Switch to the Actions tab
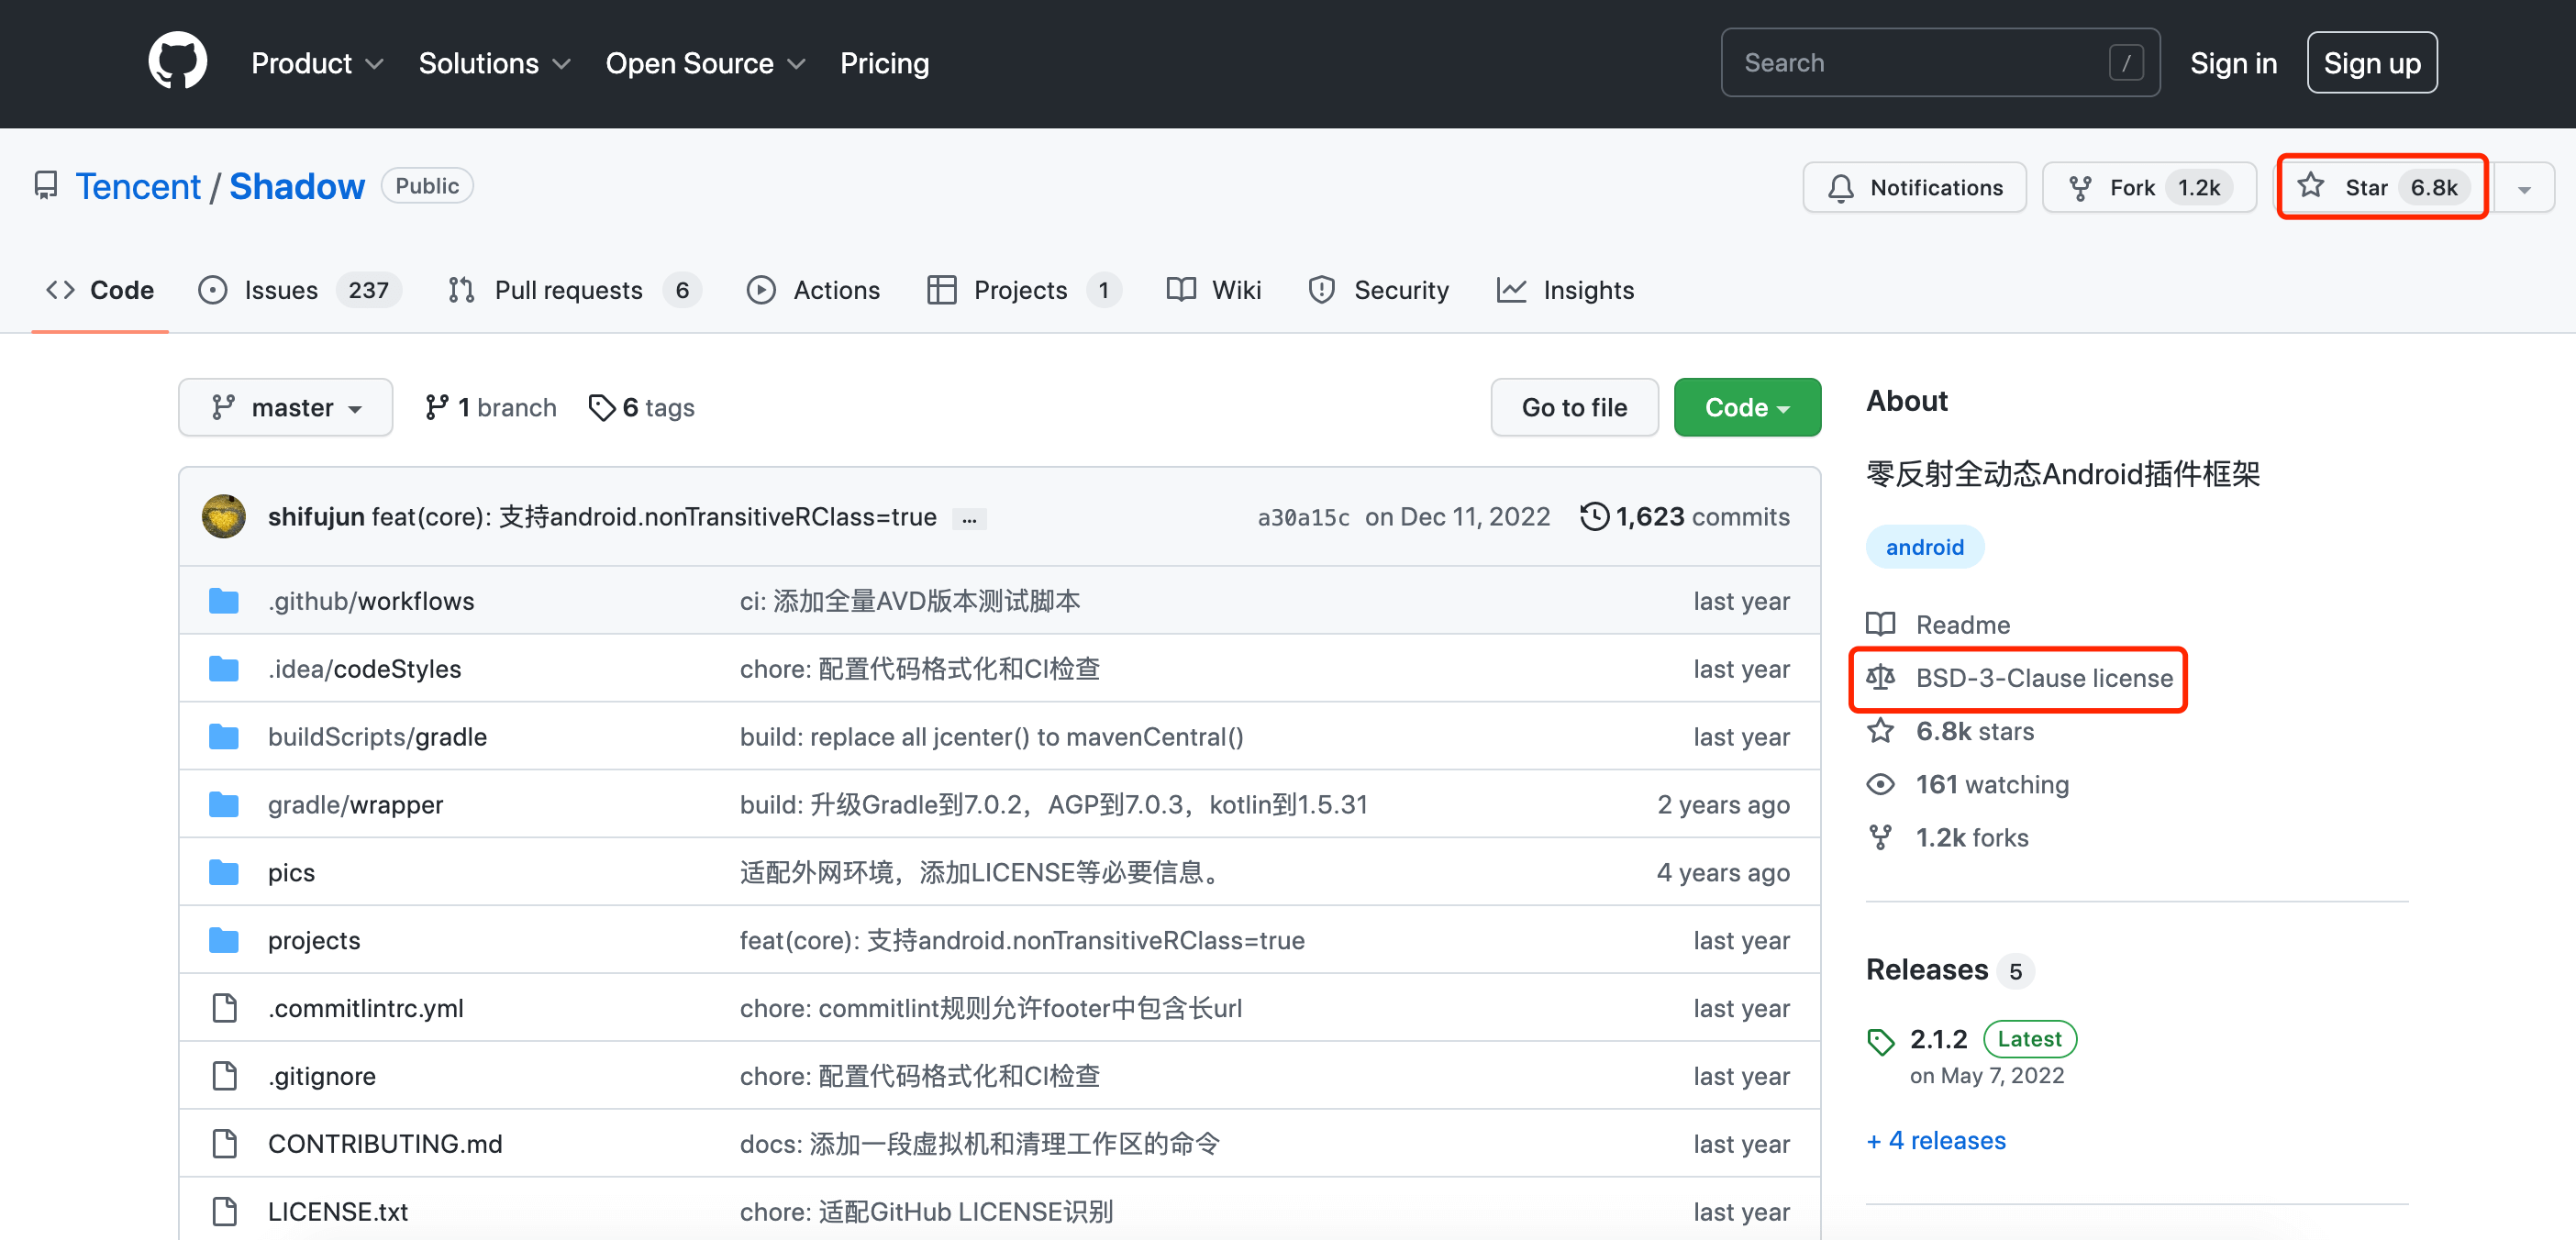The height and width of the screenshot is (1240, 2576). [x=813, y=290]
